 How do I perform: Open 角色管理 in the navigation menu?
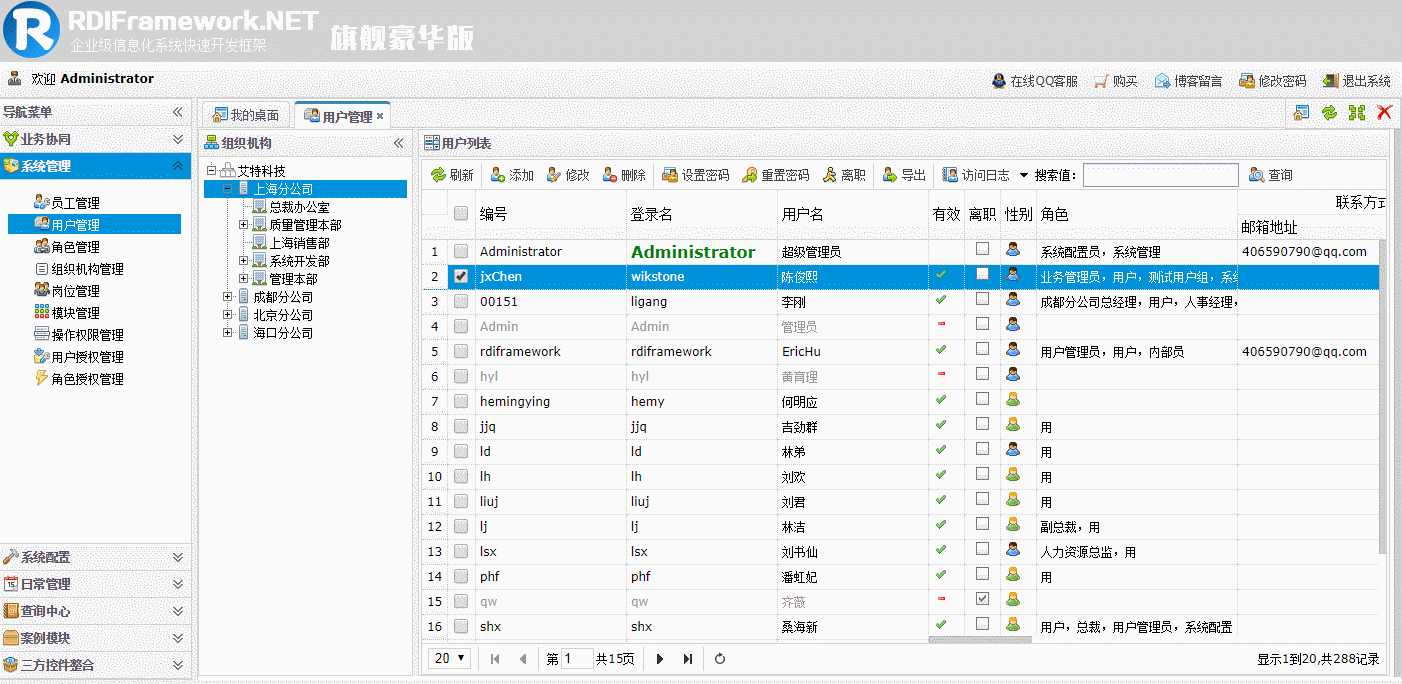66,247
